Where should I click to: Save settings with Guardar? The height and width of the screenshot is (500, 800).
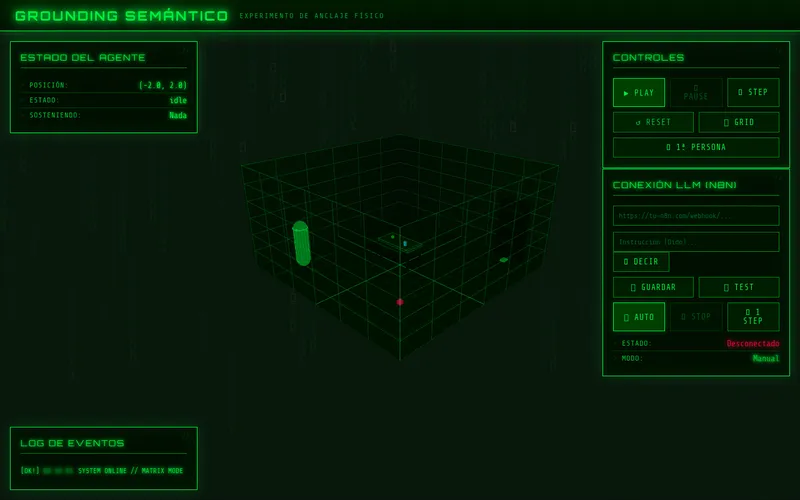click(653, 287)
